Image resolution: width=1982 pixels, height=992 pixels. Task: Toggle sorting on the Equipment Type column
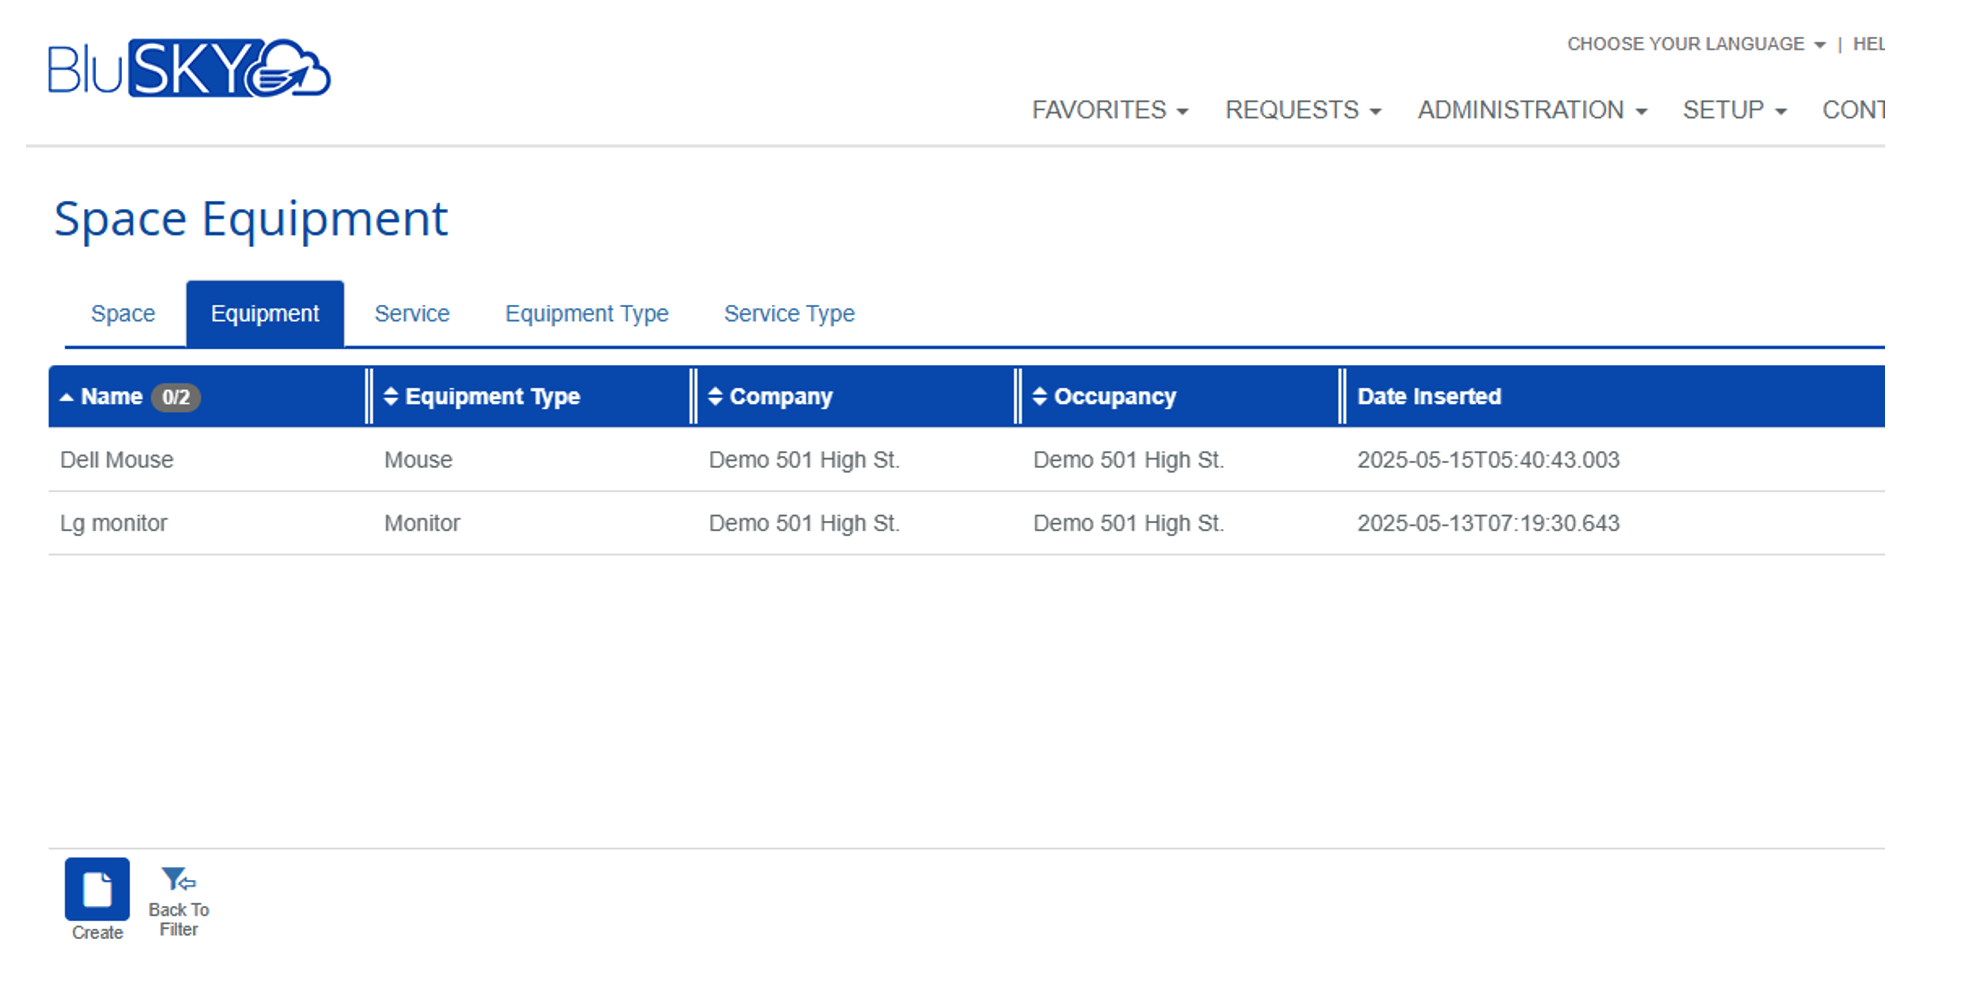point(390,396)
